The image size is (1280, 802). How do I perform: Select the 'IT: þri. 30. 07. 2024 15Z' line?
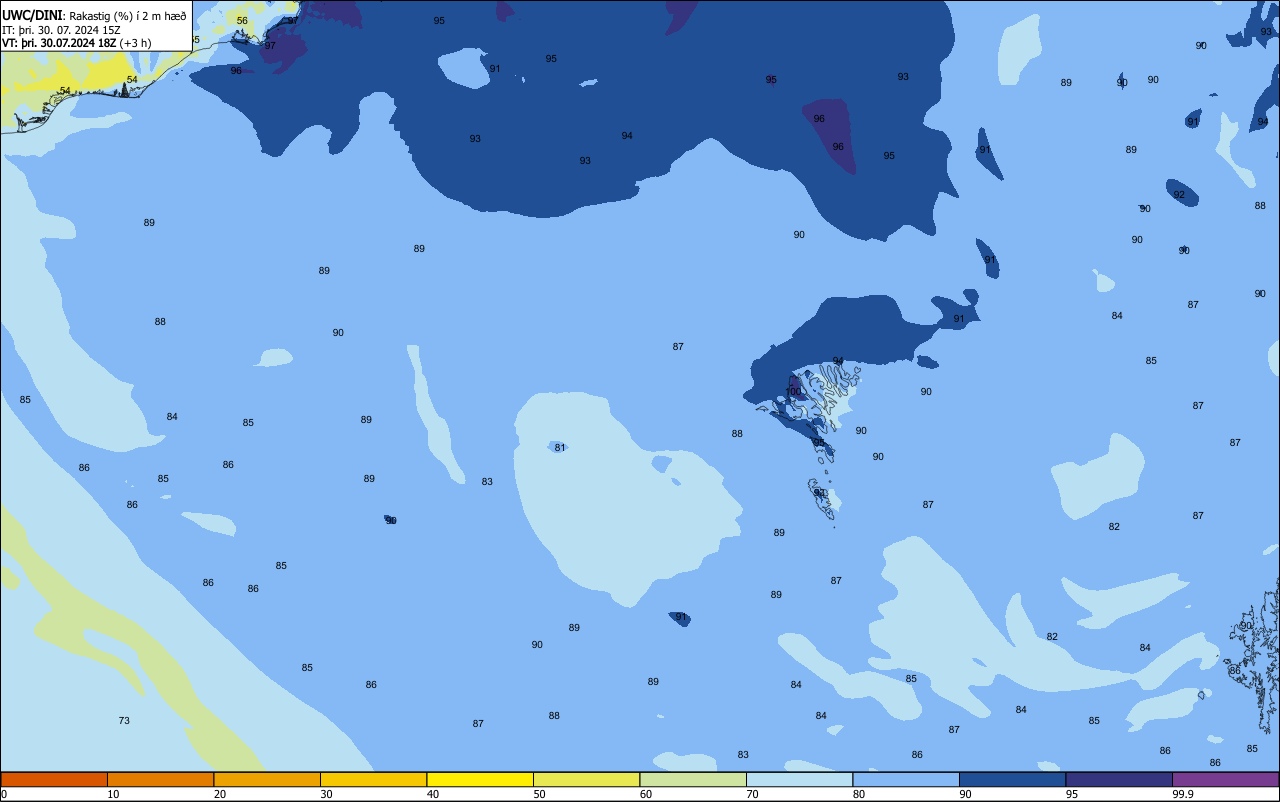click(x=61, y=29)
